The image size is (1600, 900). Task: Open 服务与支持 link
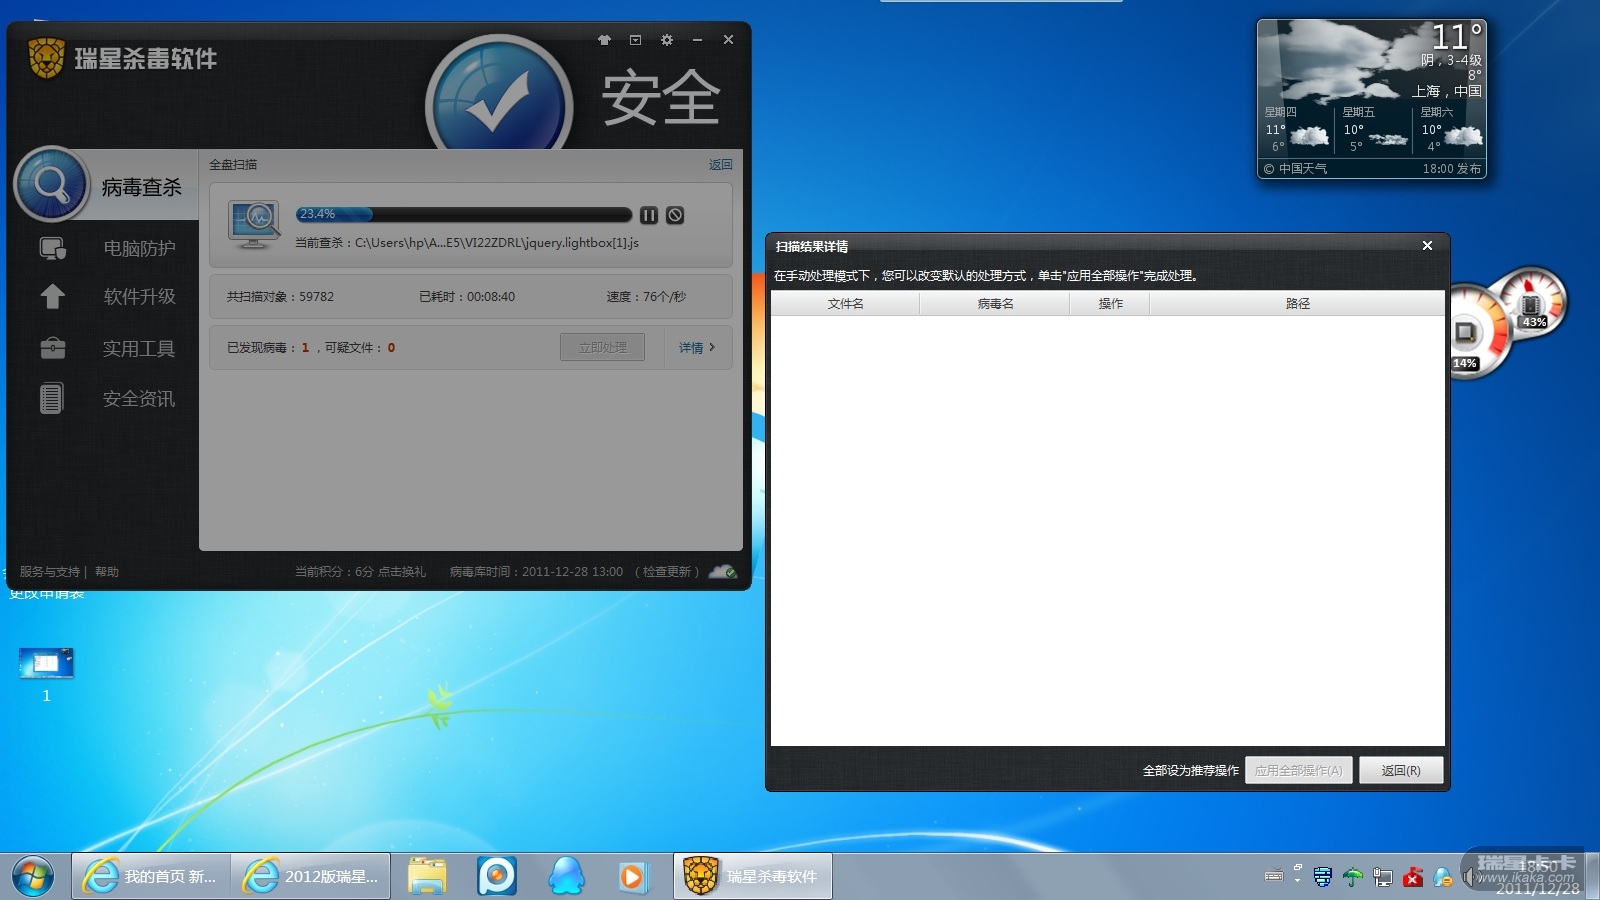50,572
